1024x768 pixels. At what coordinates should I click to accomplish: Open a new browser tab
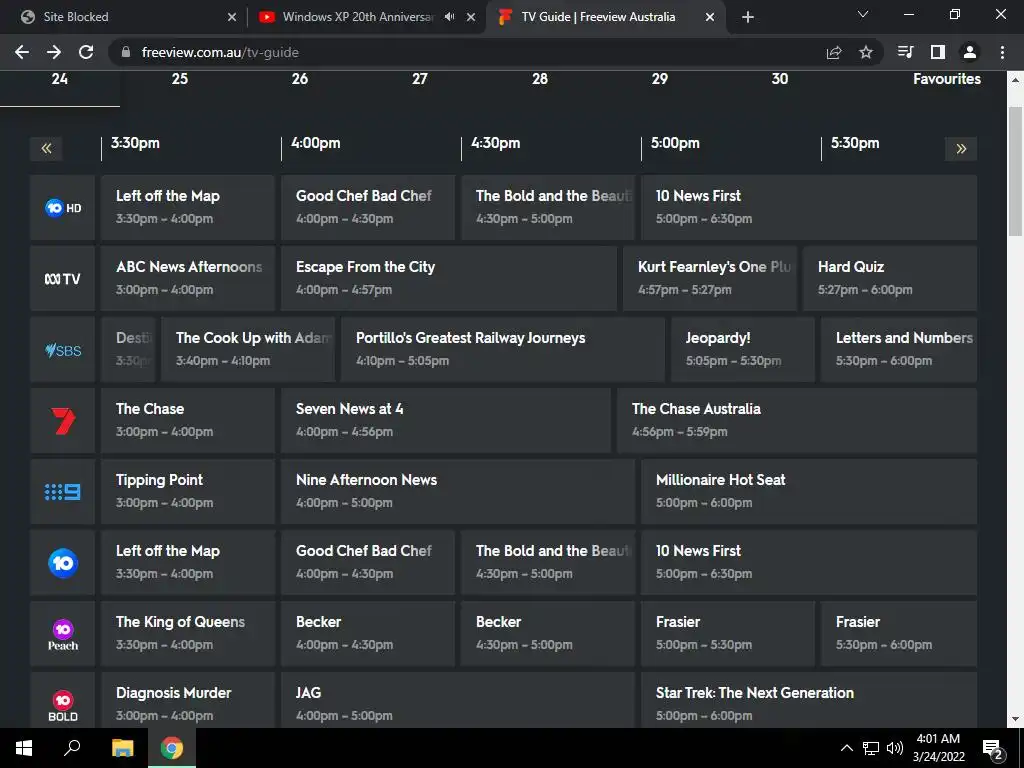(x=748, y=17)
